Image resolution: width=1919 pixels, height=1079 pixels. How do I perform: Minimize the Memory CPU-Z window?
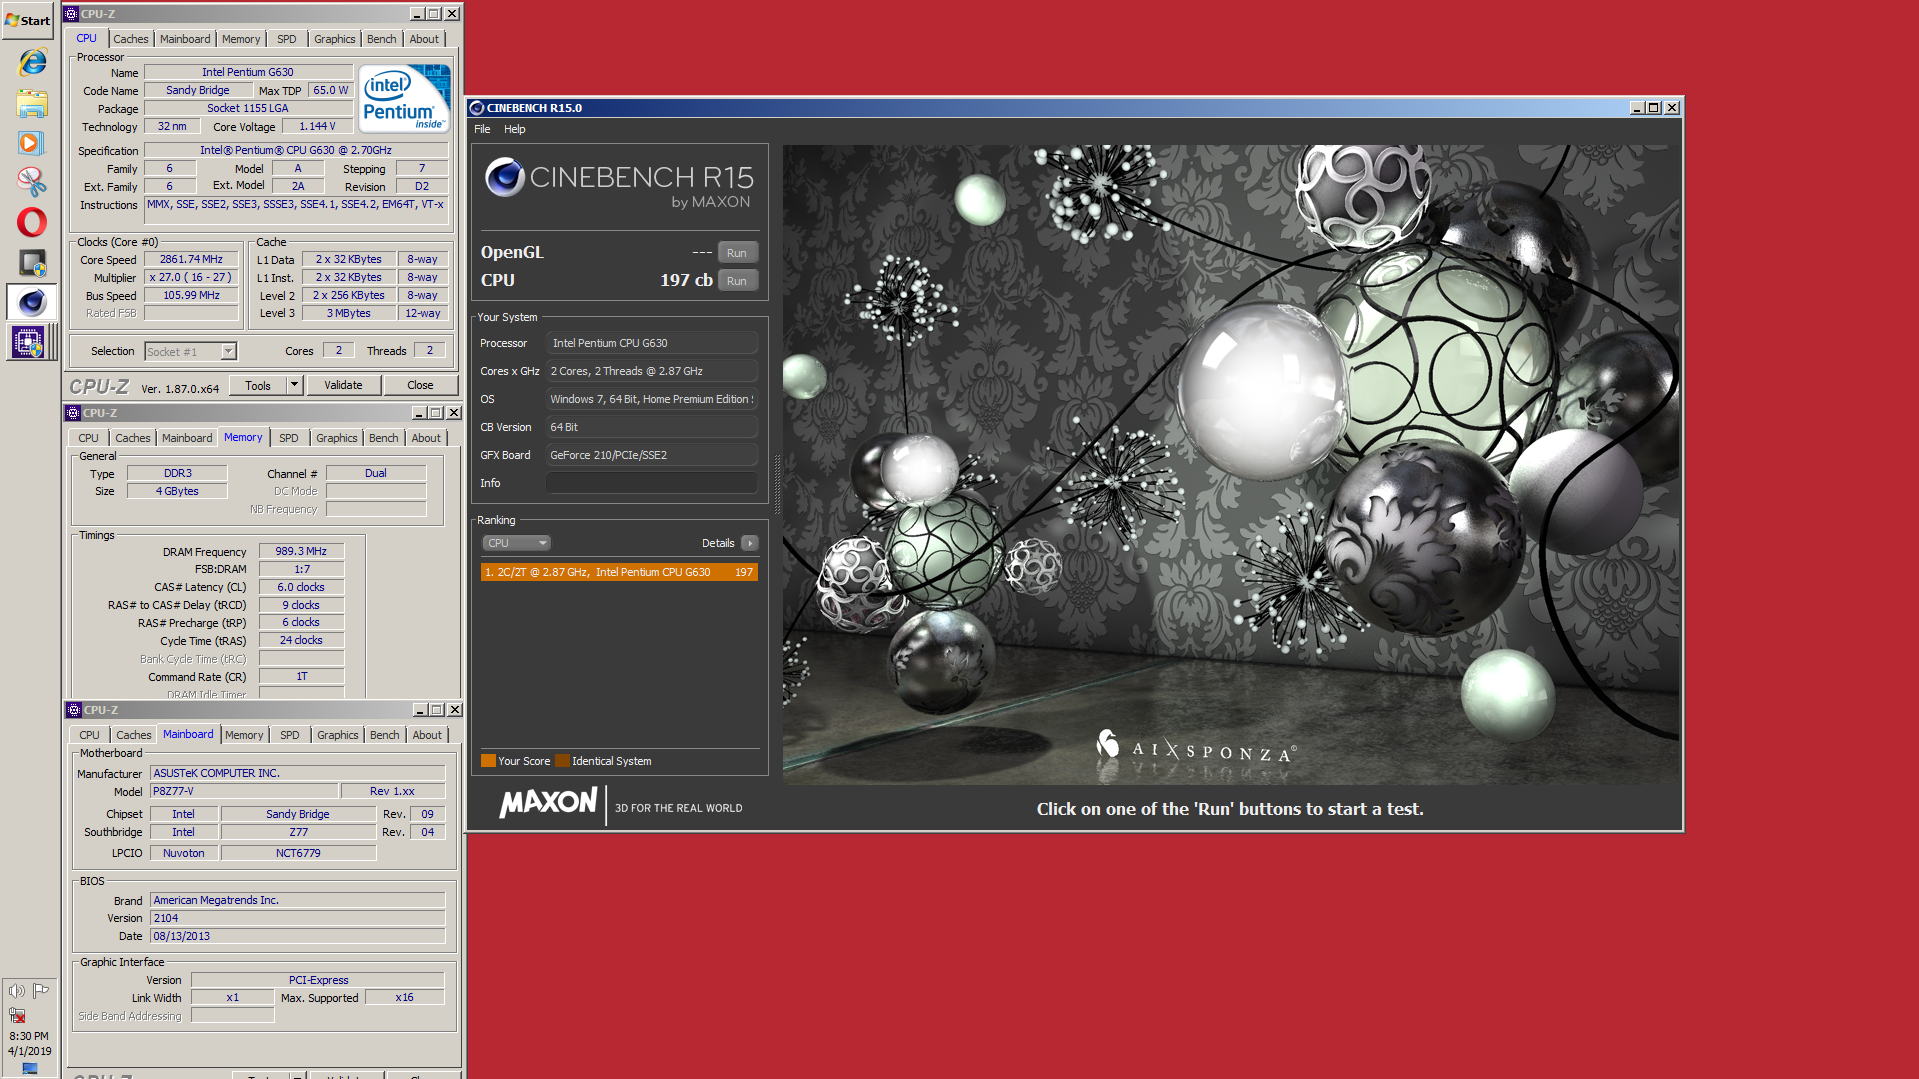point(419,413)
